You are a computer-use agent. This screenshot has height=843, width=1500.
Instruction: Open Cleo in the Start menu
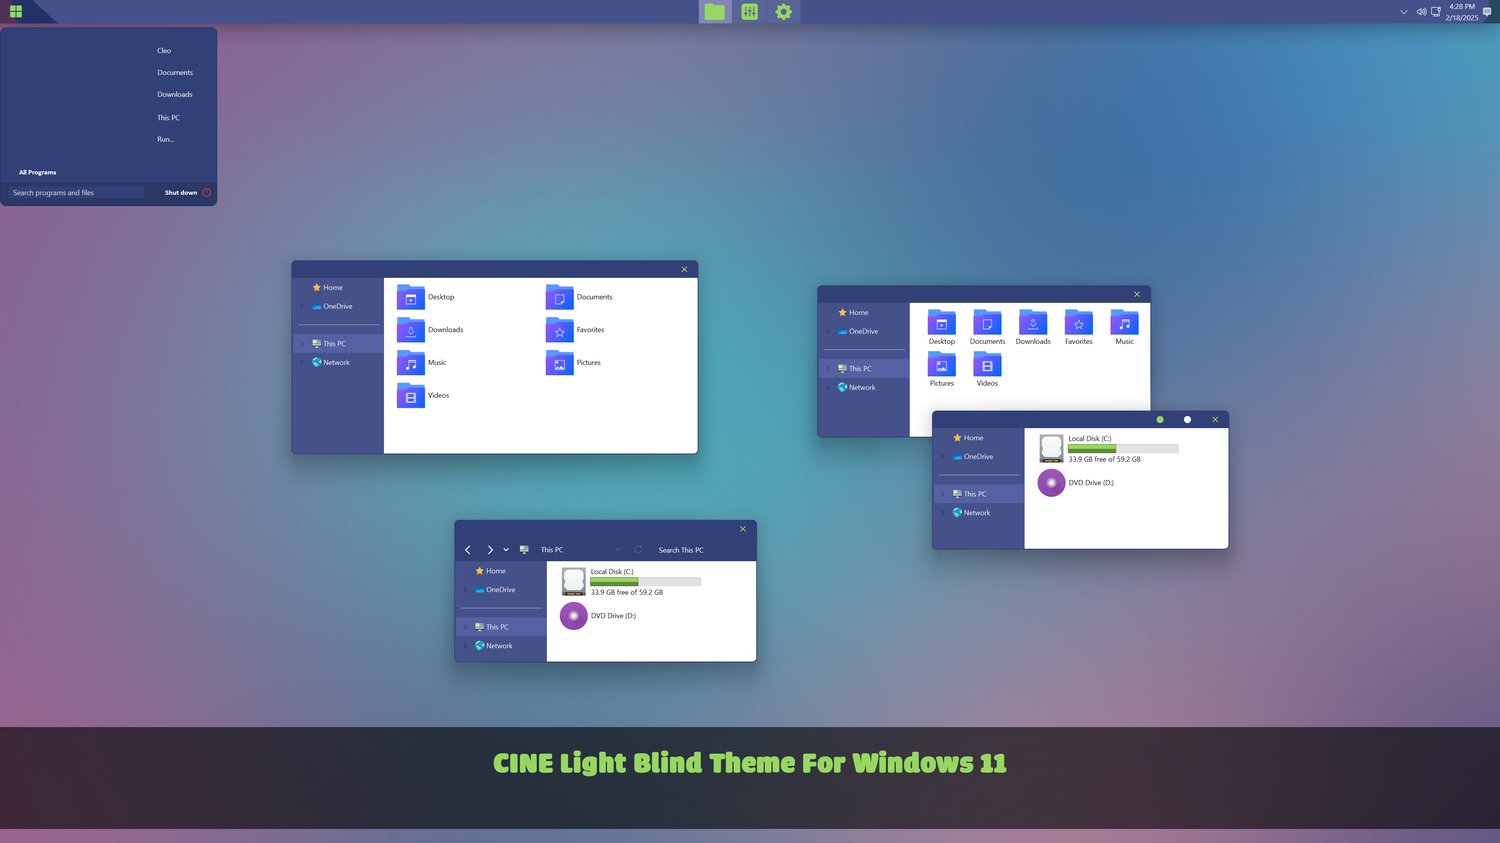pyautogui.click(x=164, y=51)
